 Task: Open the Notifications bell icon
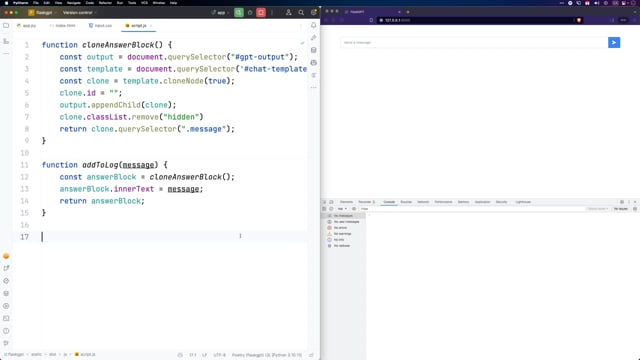click(313, 25)
